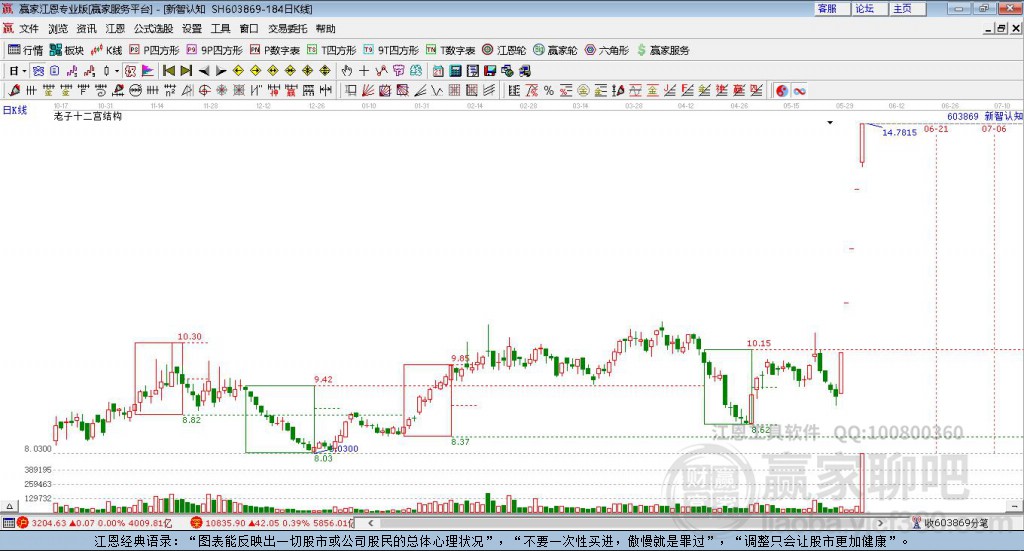Open the 六角形 hexagon tool

pyautogui.click(x=607, y=50)
